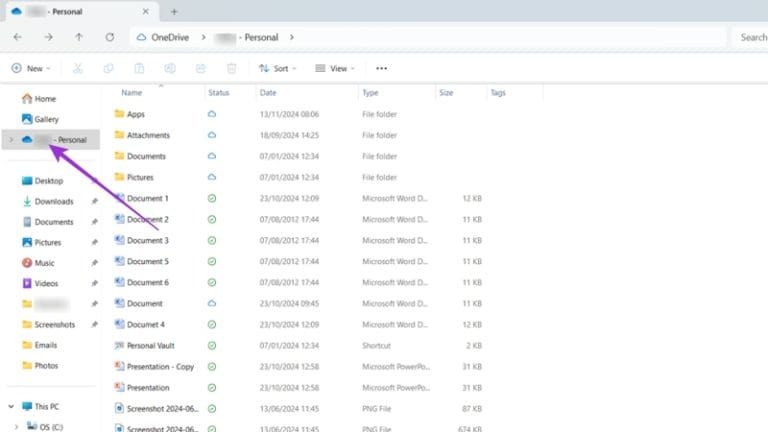Click OneDrive in the address bar

coord(170,37)
